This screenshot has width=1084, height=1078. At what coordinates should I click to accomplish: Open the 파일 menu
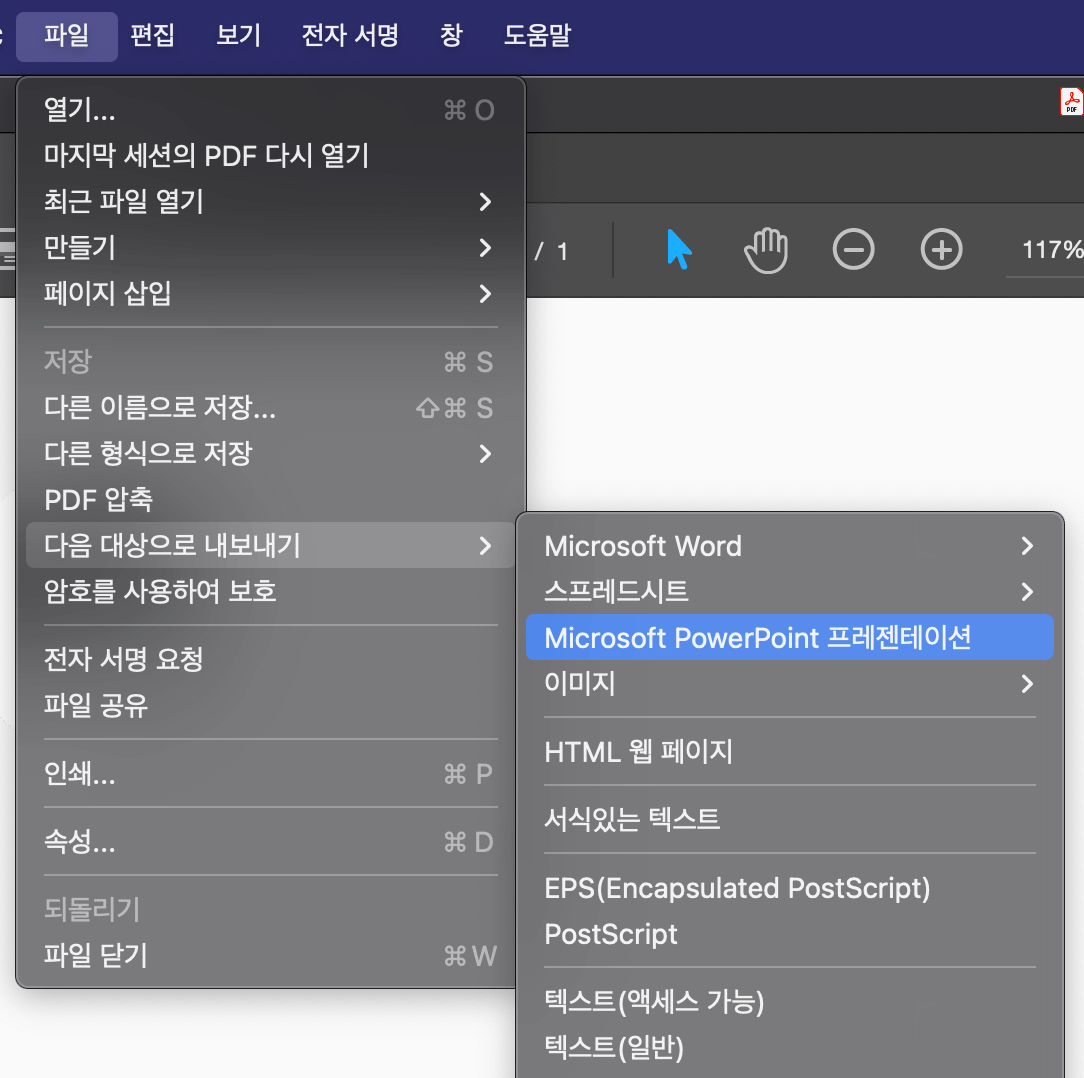tap(67, 35)
